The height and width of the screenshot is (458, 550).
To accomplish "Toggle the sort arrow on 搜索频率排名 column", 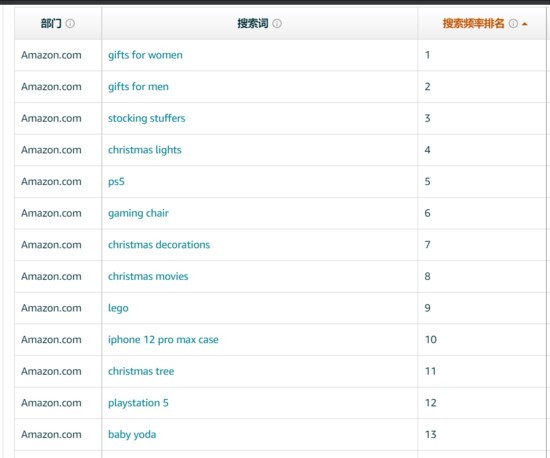I will (x=525, y=24).
